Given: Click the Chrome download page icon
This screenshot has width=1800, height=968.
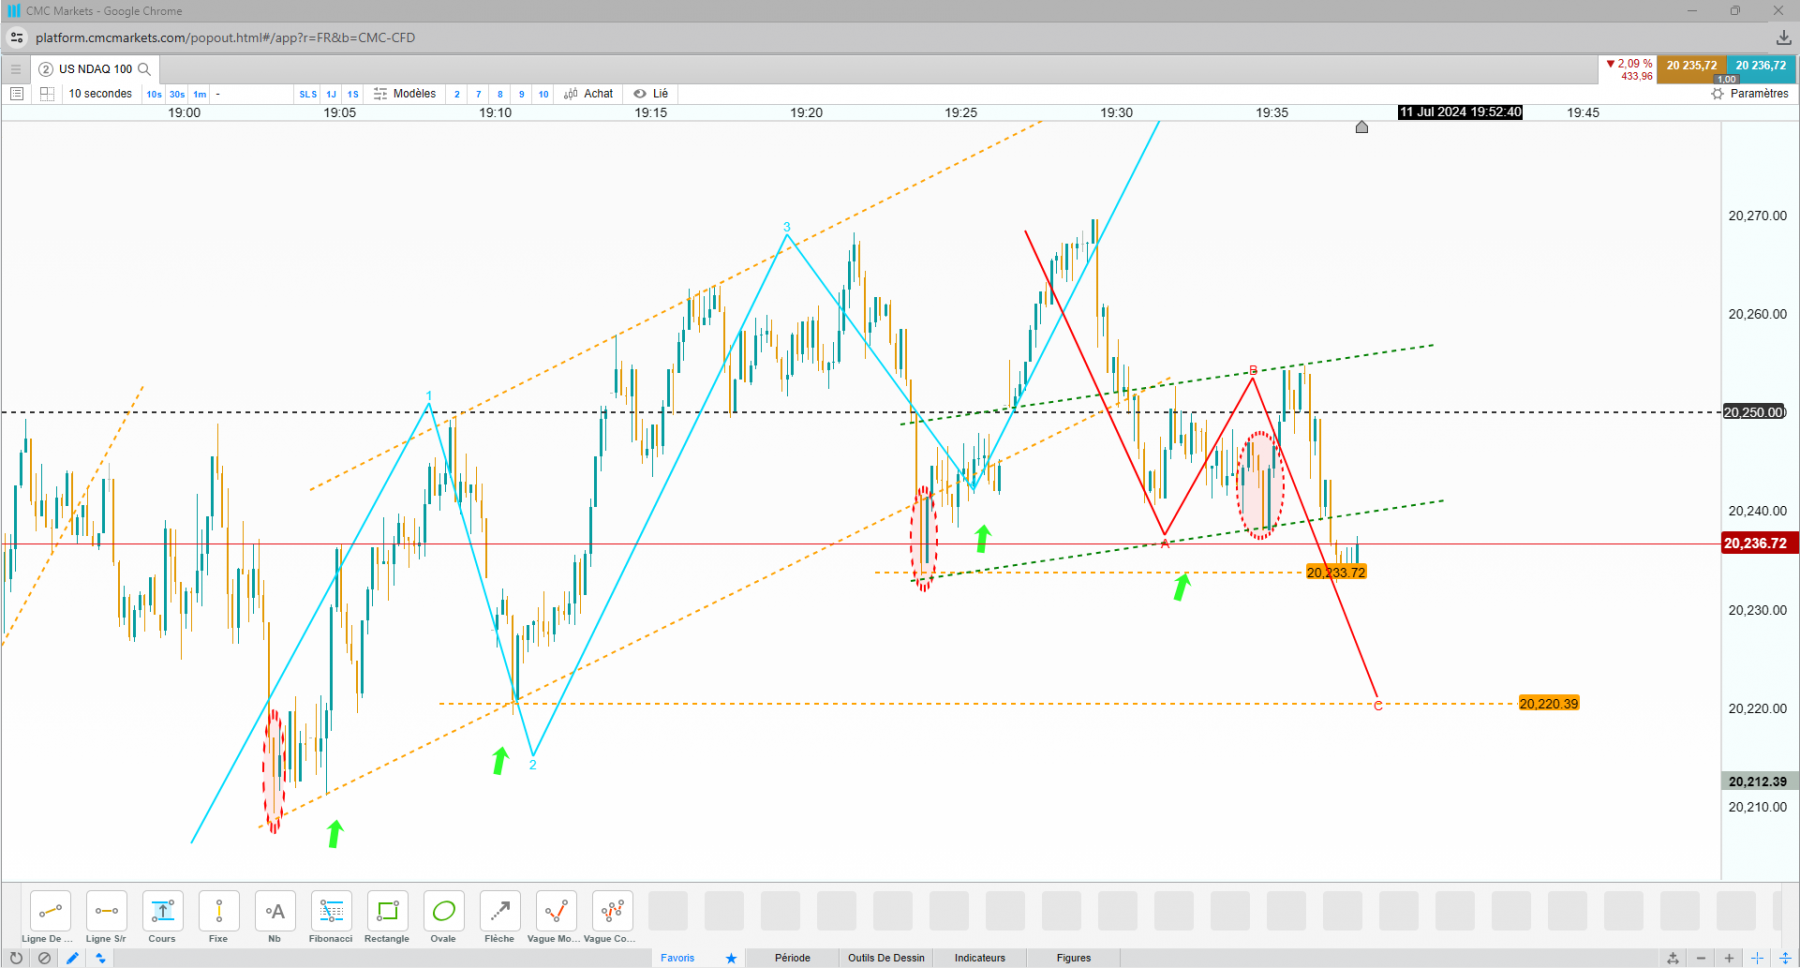Looking at the screenshot, I should pos(1783,38).
